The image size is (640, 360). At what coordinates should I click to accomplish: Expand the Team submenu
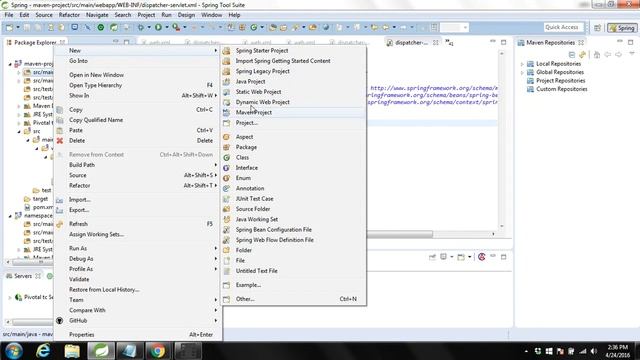click(x=138, y=300)
